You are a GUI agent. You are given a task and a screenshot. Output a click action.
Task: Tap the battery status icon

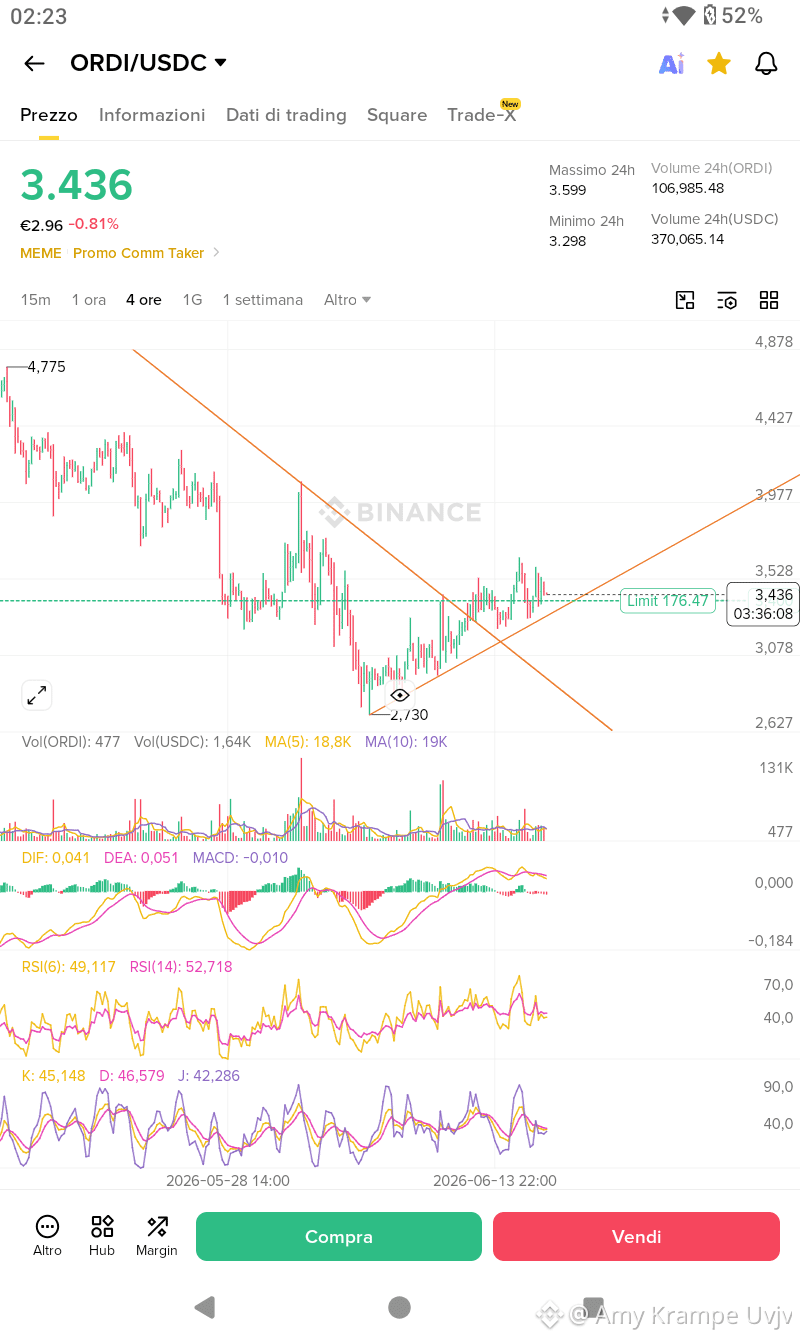pos(710,16)
